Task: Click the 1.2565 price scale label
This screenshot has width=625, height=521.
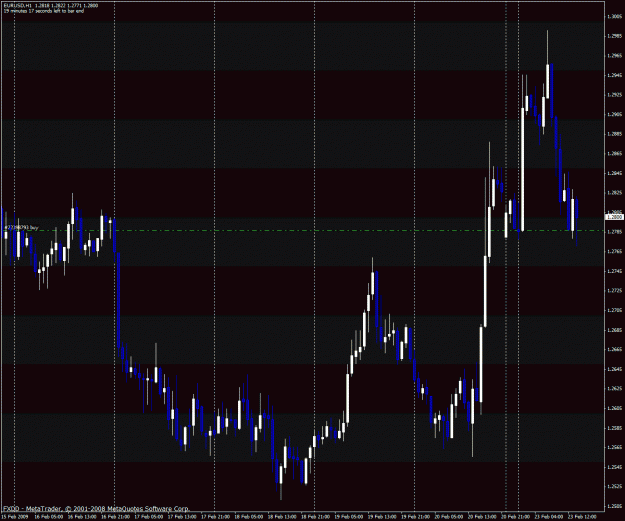Action: [615, 447]
